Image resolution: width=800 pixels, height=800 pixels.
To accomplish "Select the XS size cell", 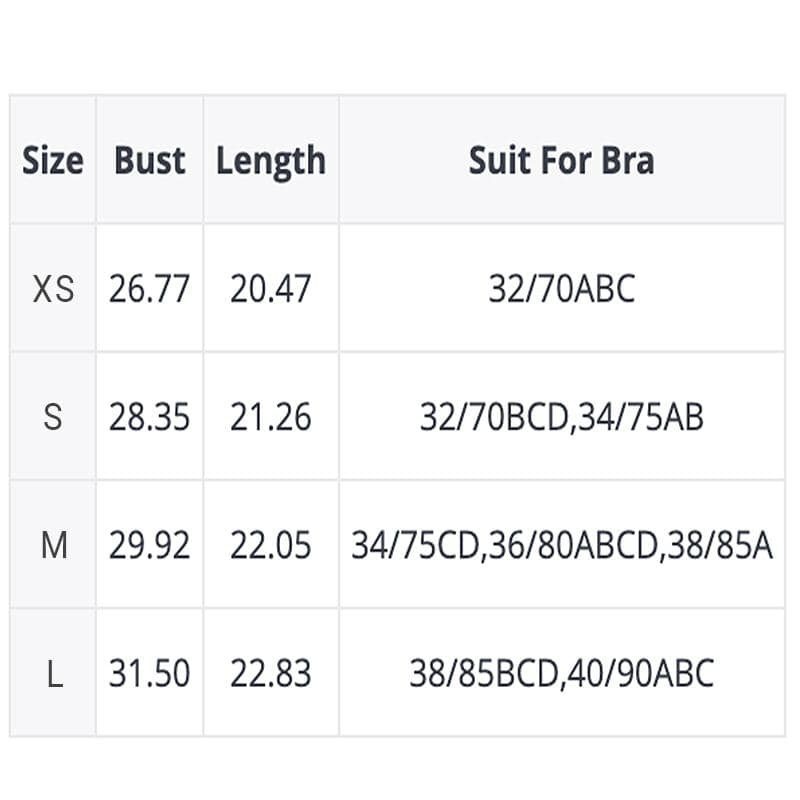I will click(53, 288).
